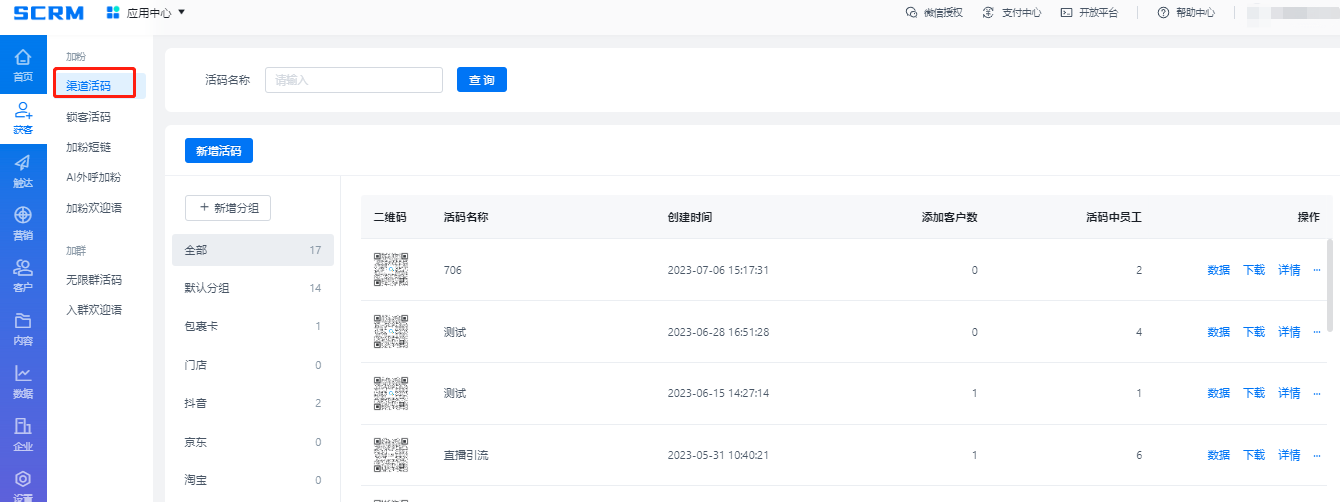The width and height of the screenshot is (1340, 502).
Task: Open the 首页 home icon in sidebar
Action: coord(23,59)
